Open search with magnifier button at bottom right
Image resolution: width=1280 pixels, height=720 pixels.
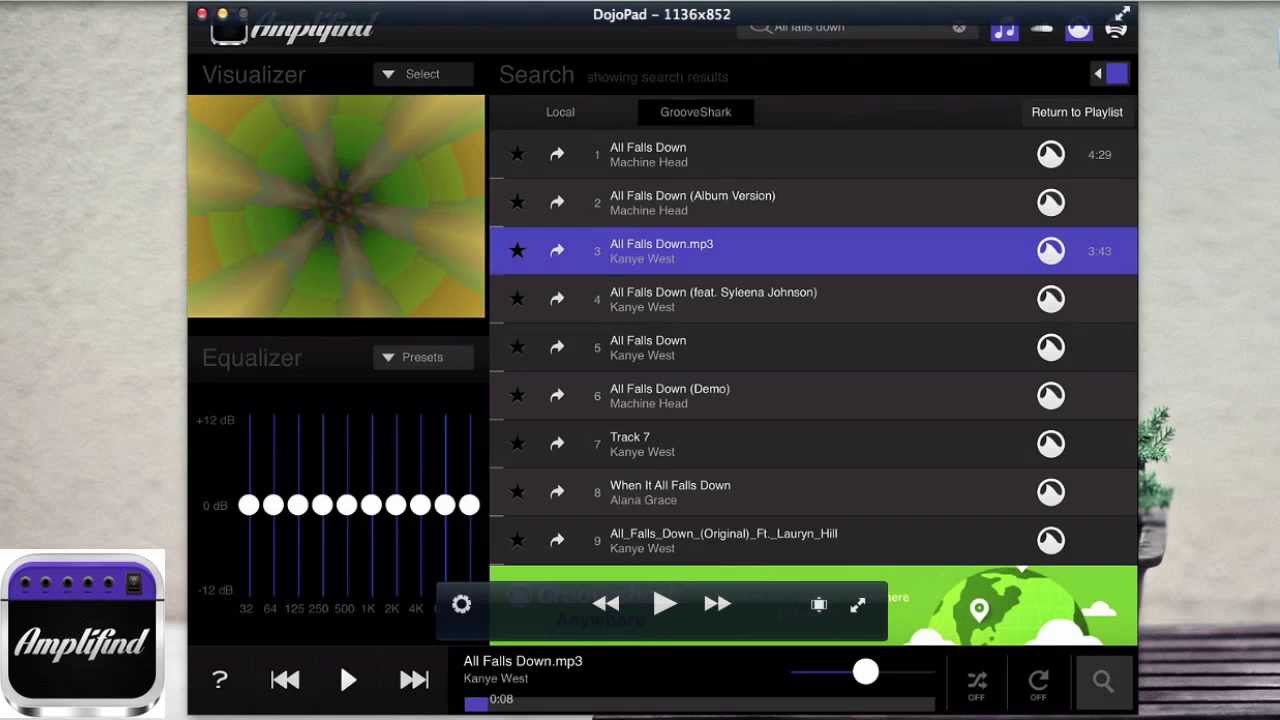[x=1103, y=681]
